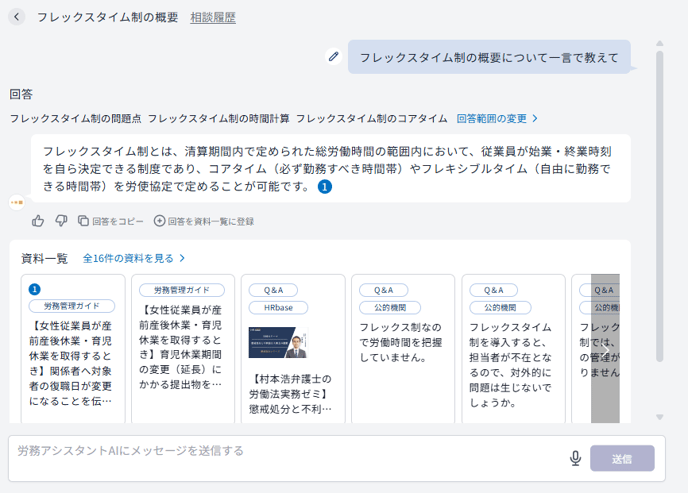Image resolution: width=688 pixels, height=493 pixels.
Task: Click the scrollbar down arrow
Action: (x=659, y=417)
